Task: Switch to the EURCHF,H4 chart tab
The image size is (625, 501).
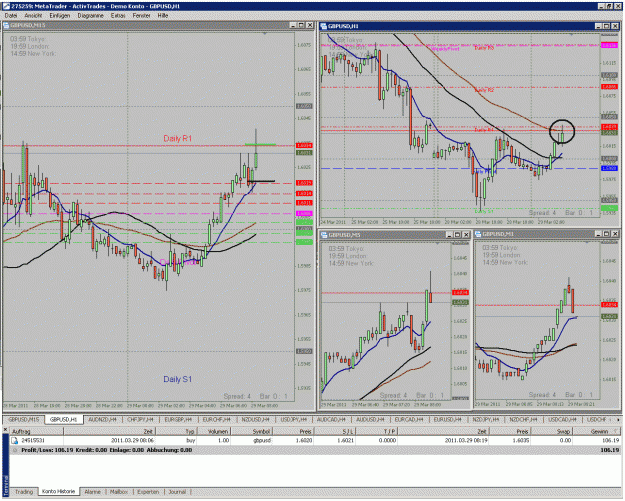Action: coord(216,420)
